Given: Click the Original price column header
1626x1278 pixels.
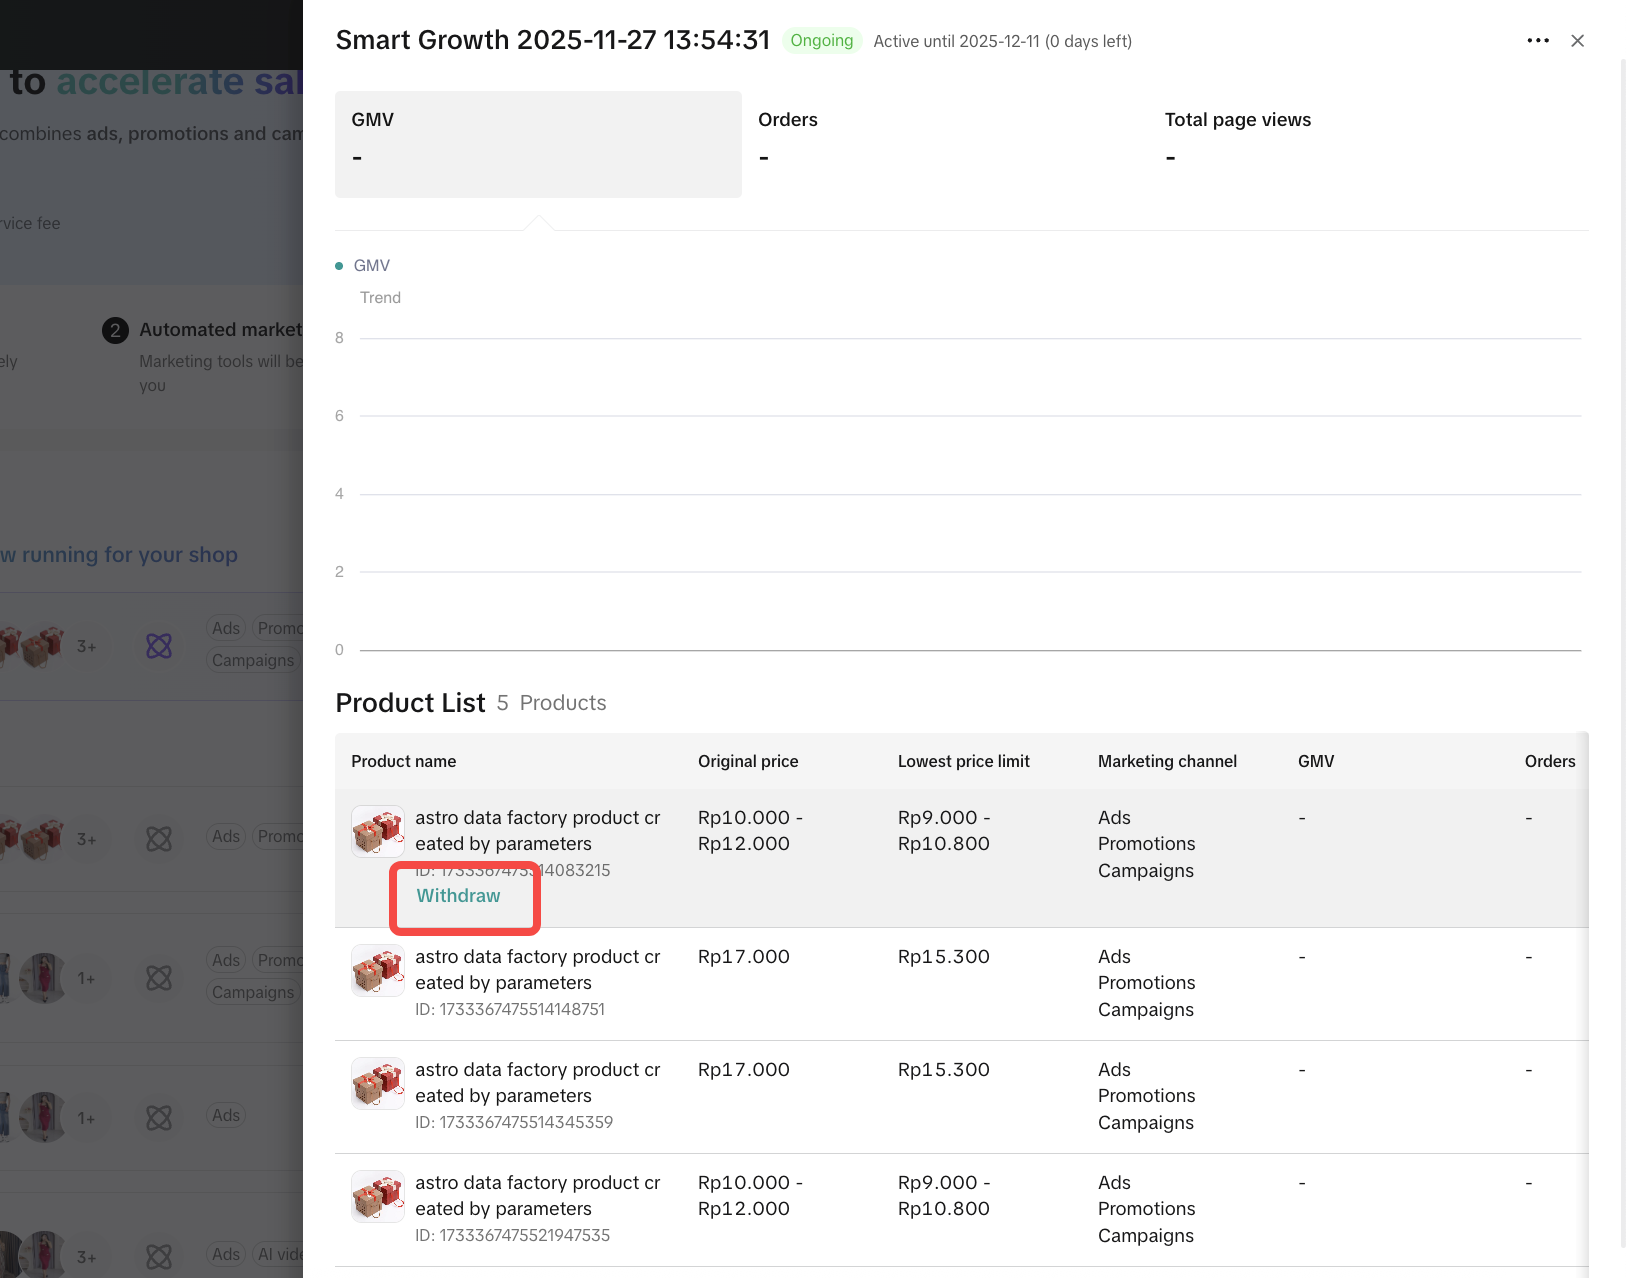Looking at the screenshot, I should (x=748, y=762).
